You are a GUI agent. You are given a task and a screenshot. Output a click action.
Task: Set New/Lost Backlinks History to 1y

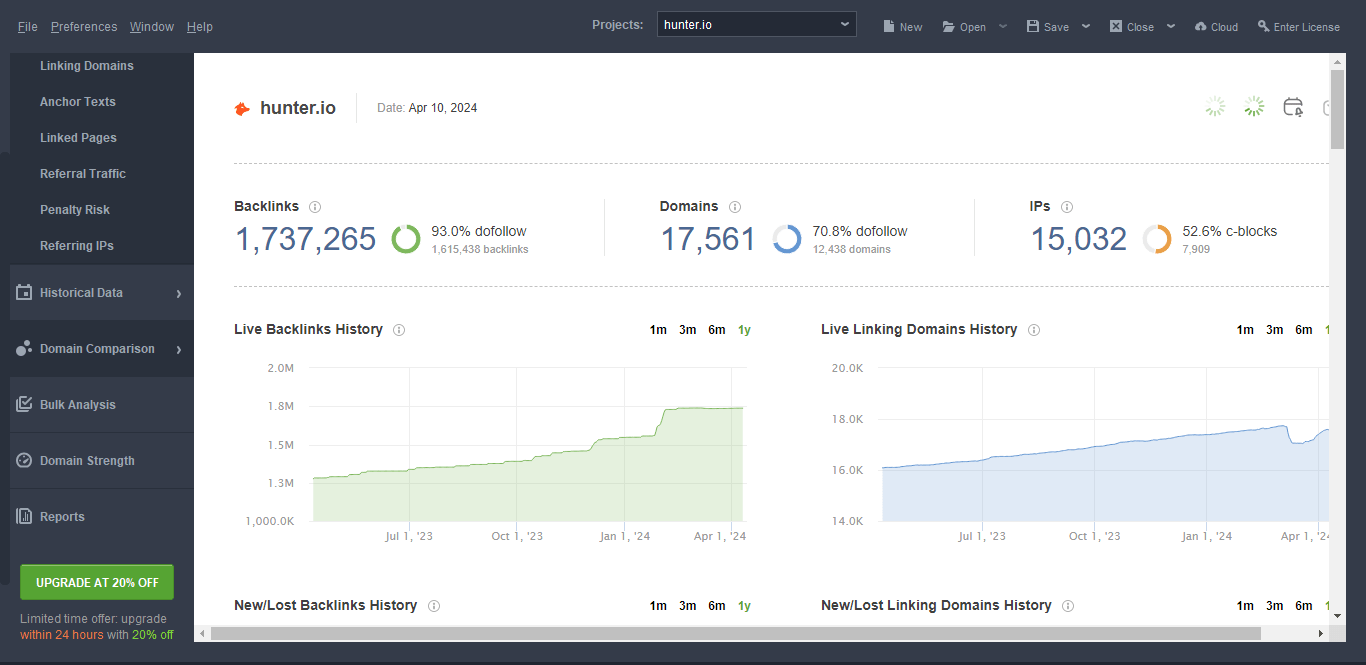click(745, 606)
